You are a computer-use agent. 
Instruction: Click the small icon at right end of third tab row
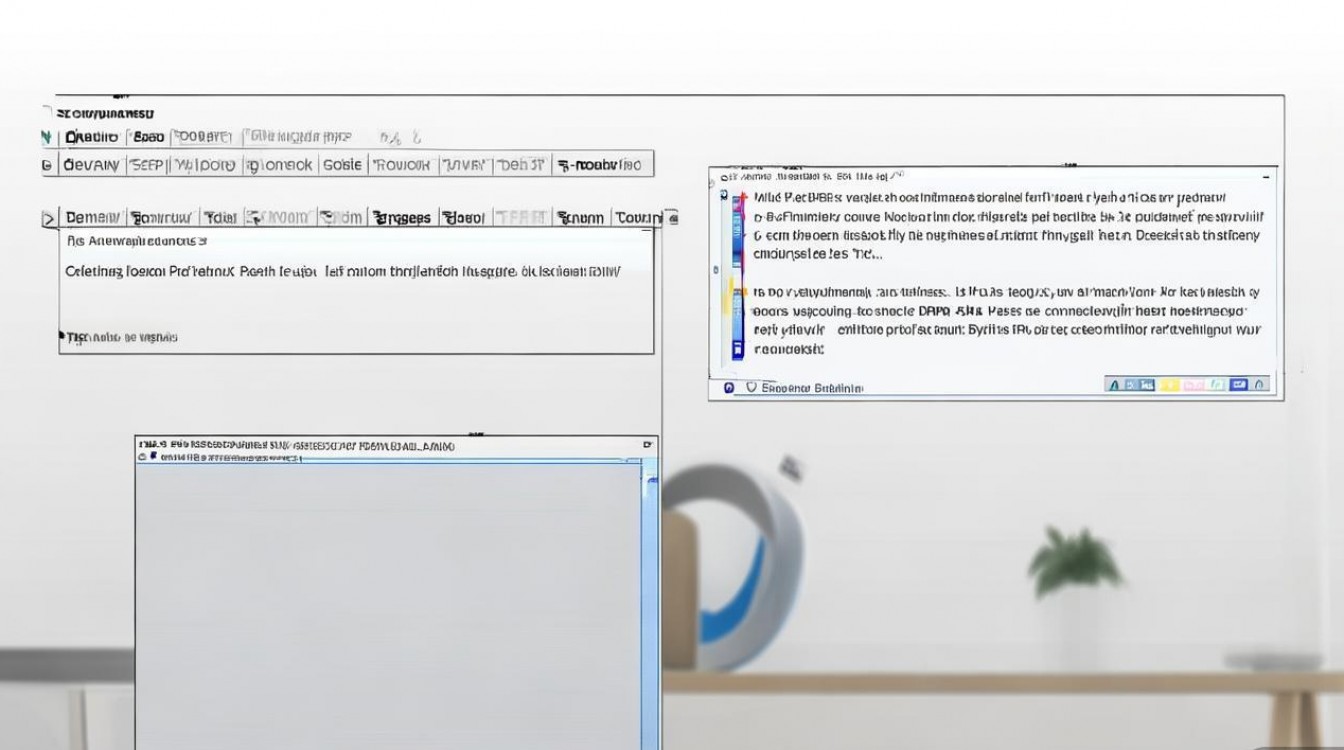click(x=672, y=217)
